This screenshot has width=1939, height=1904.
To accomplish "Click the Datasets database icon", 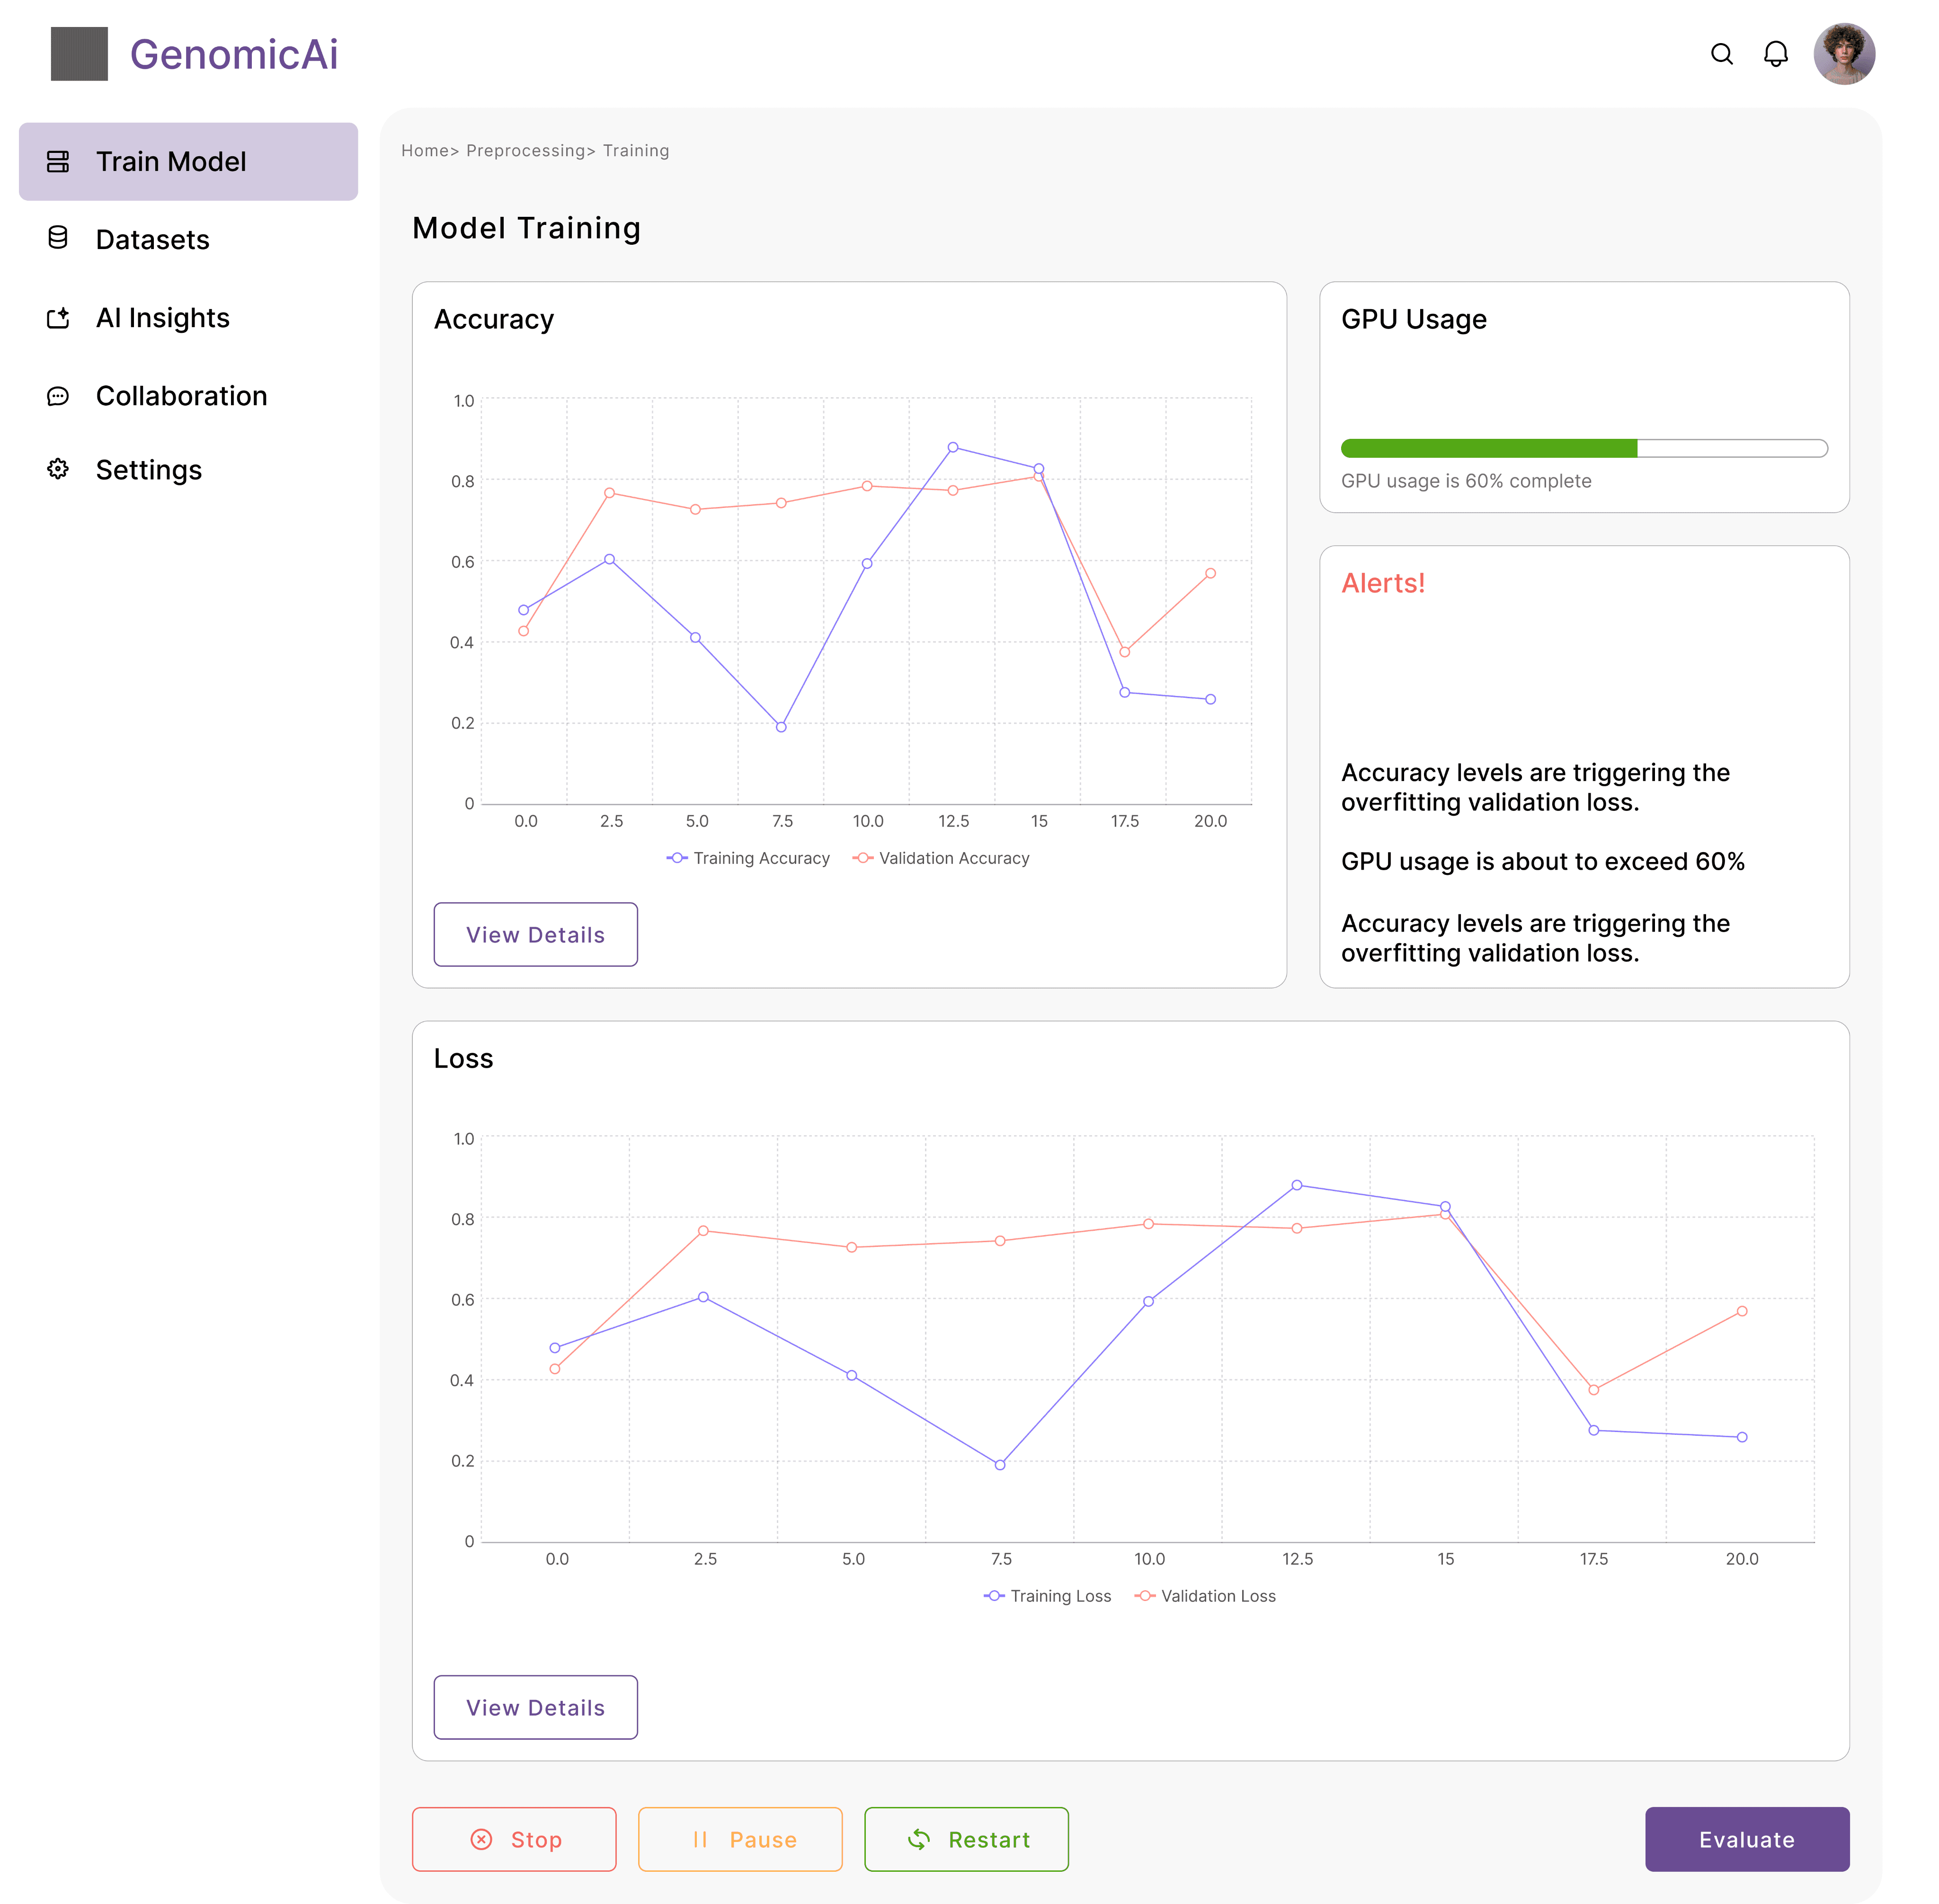I will (58, 238).
